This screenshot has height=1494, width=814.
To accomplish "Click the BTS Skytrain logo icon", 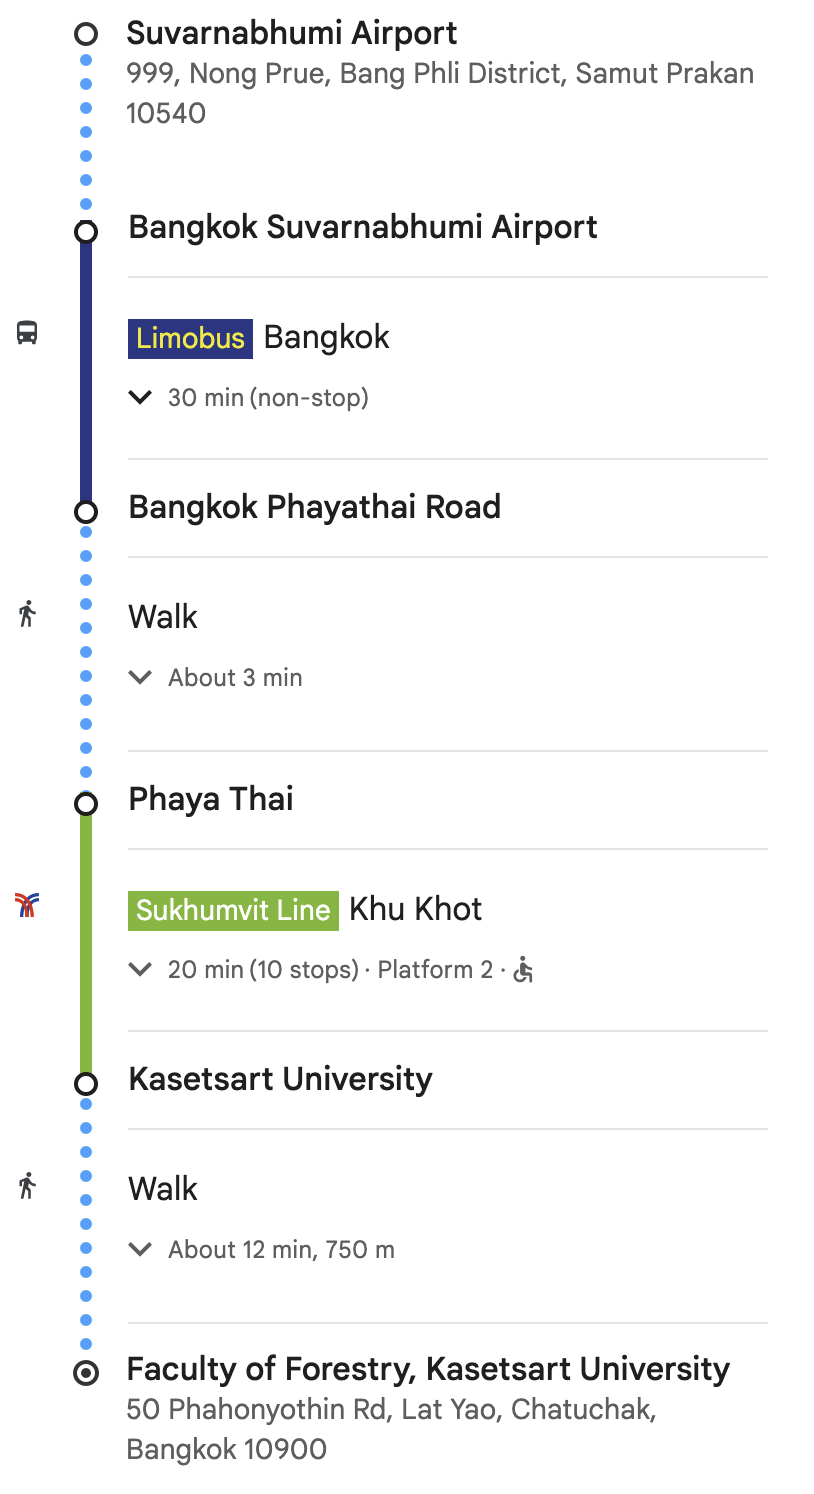I will (27, 906).
